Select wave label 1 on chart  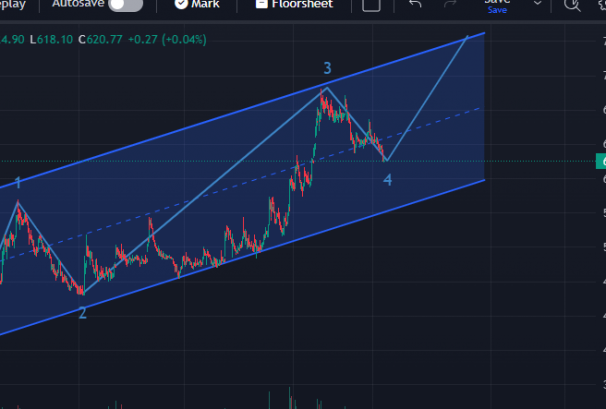point(17,183)
